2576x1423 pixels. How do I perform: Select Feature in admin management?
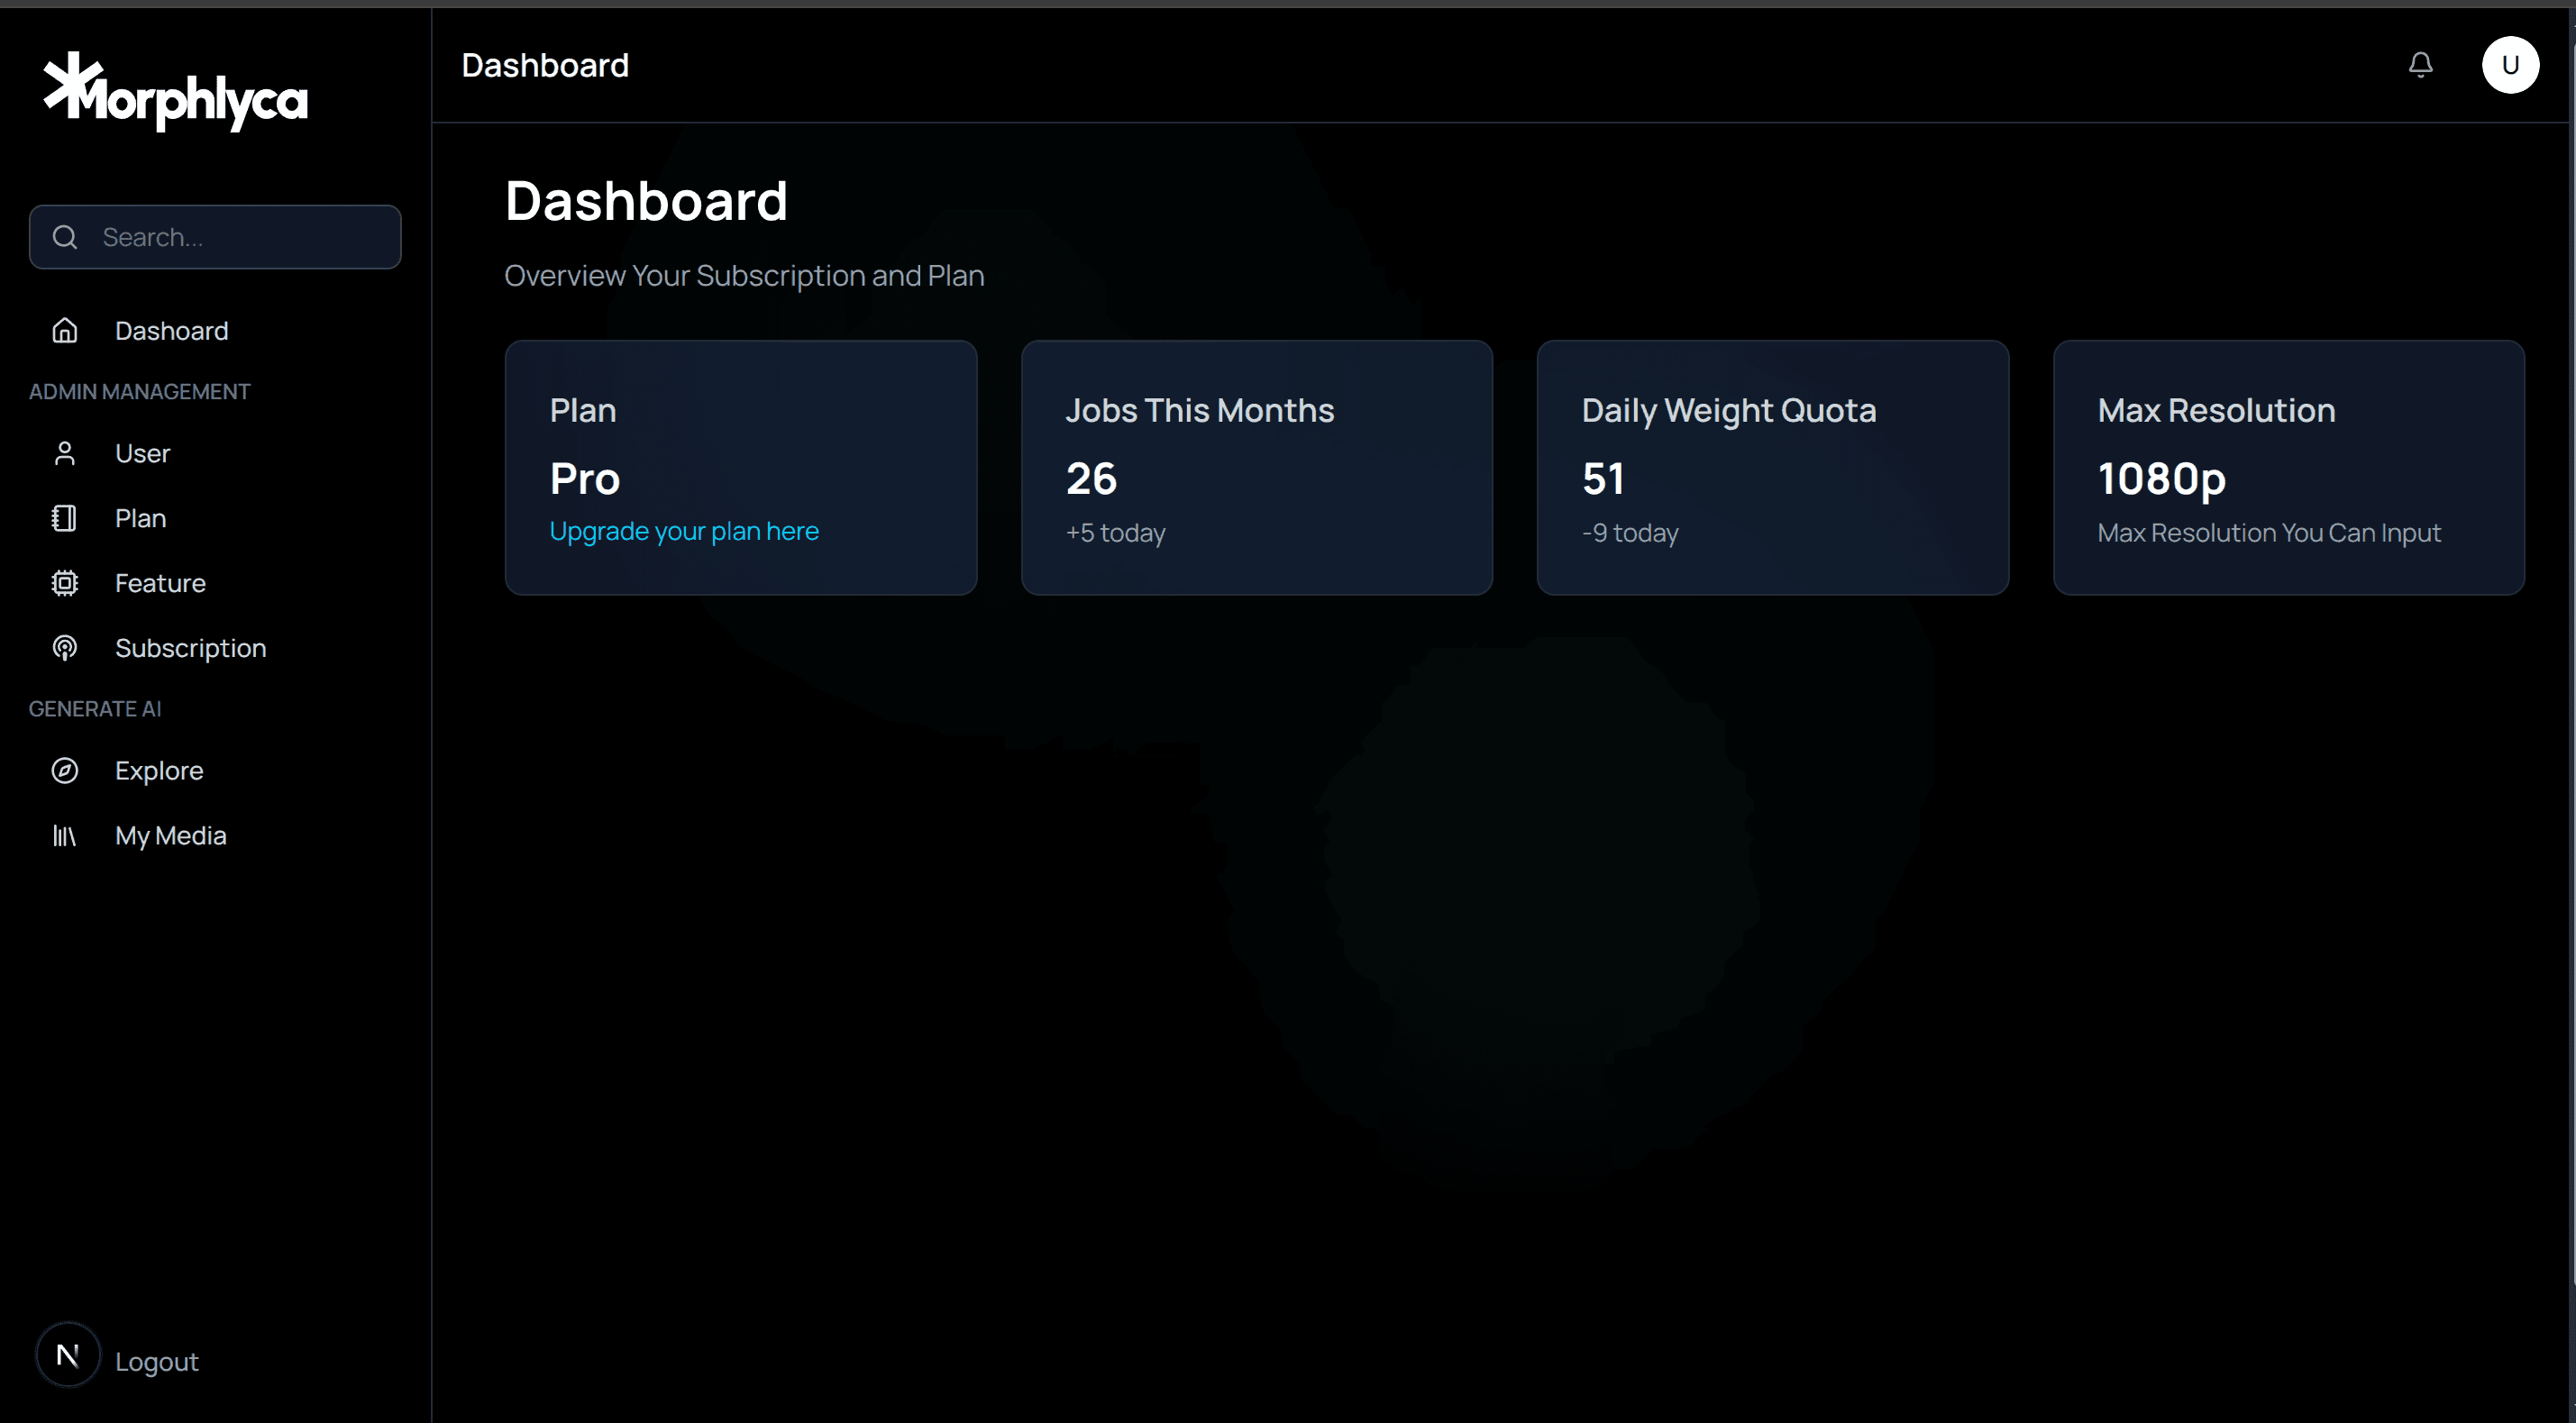click(x=160, y=583)
